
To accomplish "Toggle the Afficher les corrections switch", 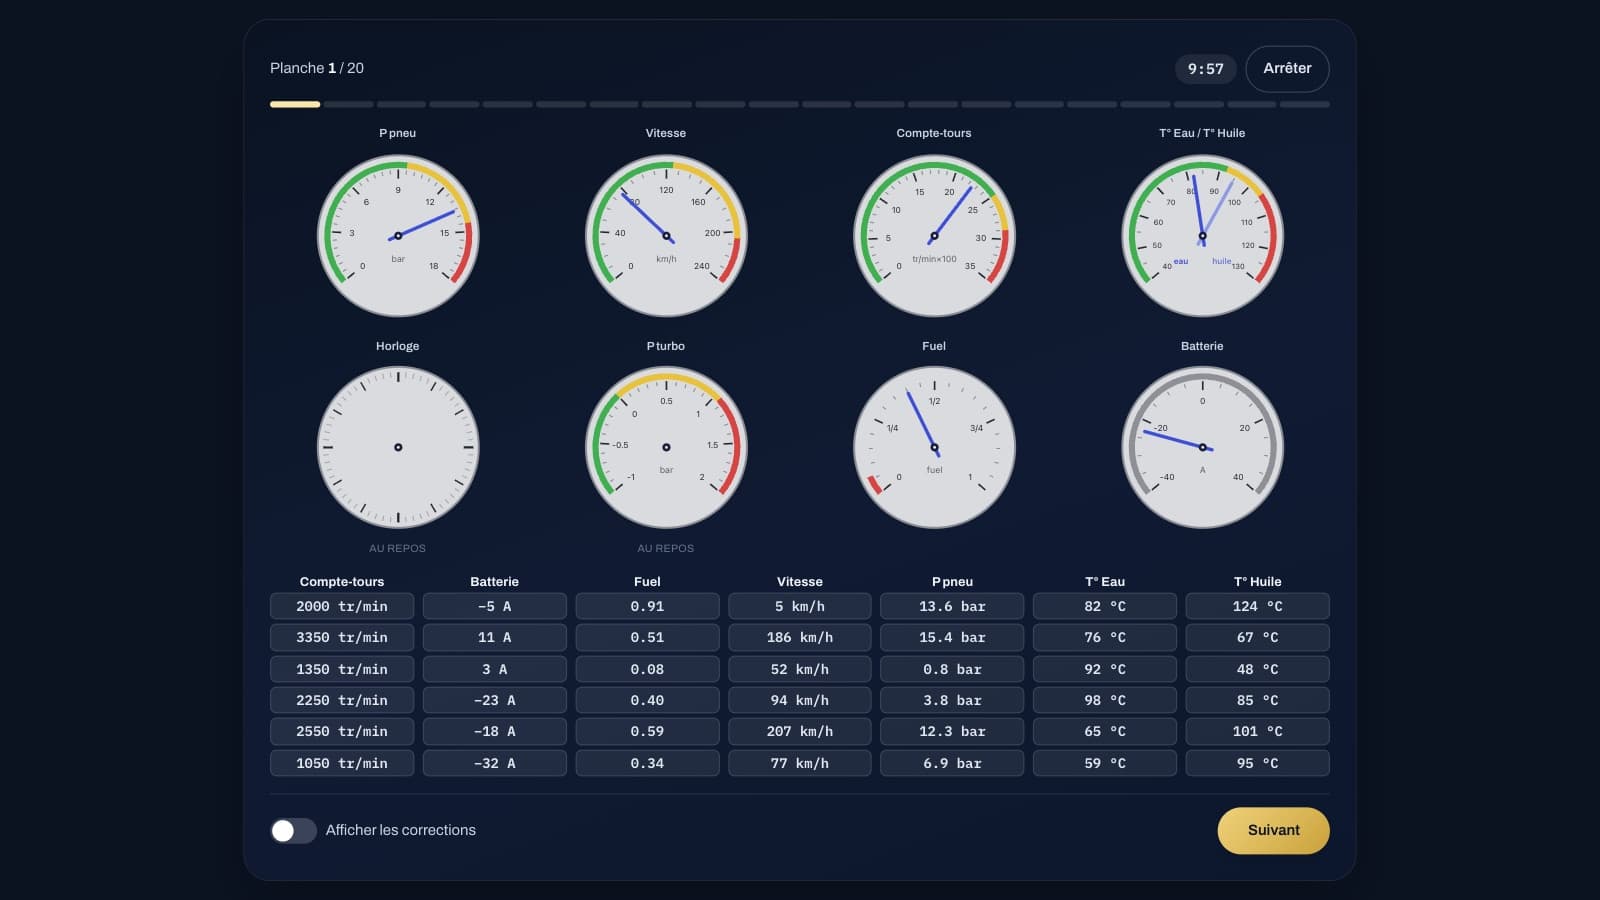I will tap(293, 830).
